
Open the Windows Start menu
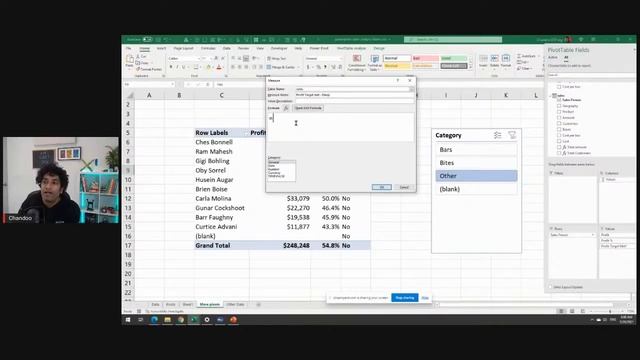128,320
